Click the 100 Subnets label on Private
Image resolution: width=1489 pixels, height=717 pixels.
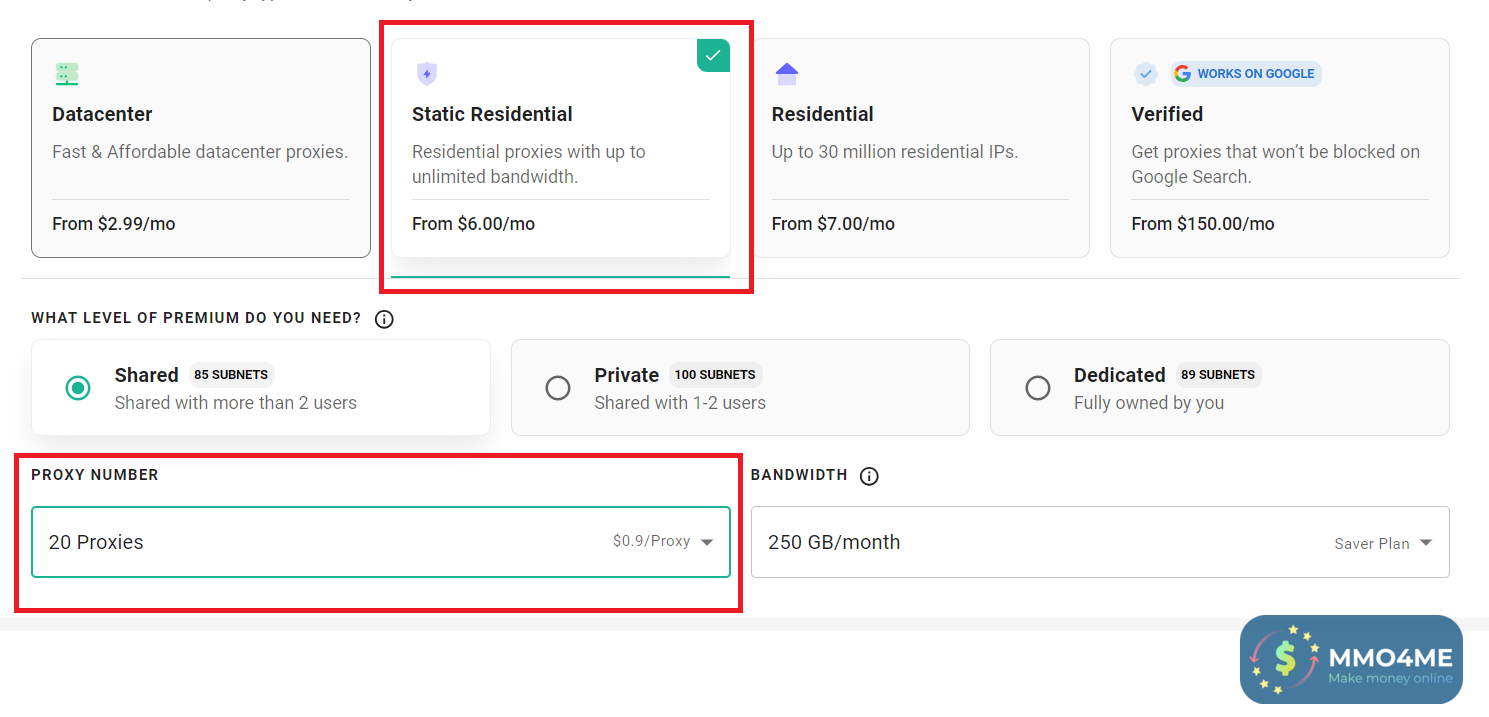coord(715,375)
